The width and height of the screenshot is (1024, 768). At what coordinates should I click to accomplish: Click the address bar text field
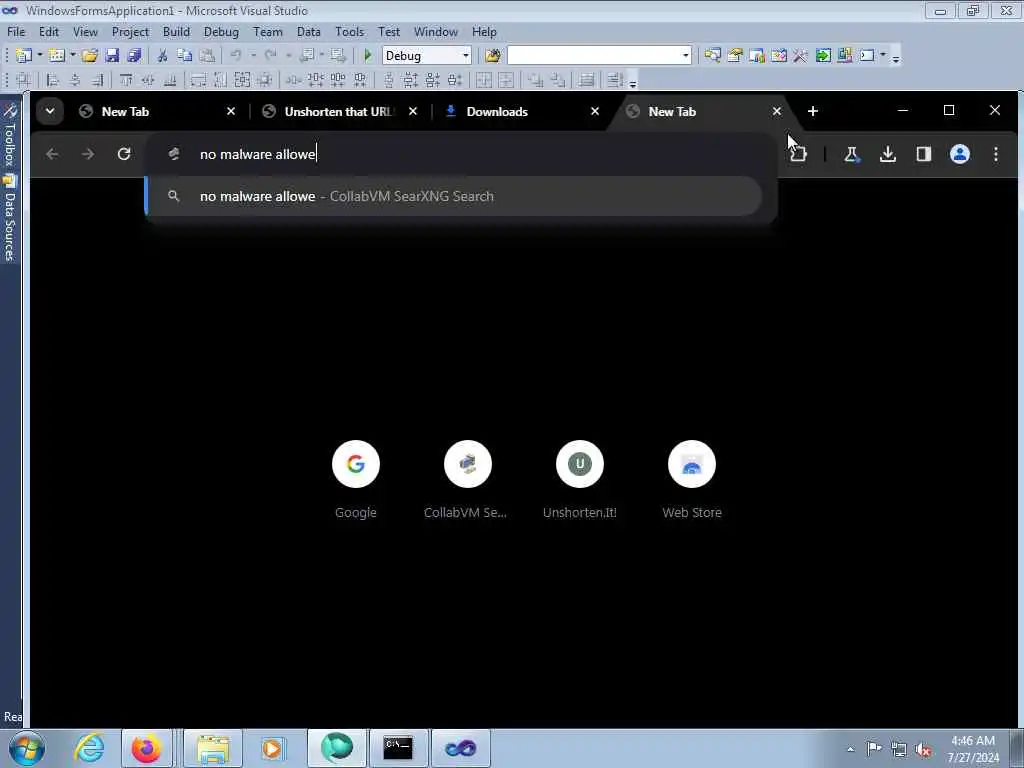(x=460, y=154)
